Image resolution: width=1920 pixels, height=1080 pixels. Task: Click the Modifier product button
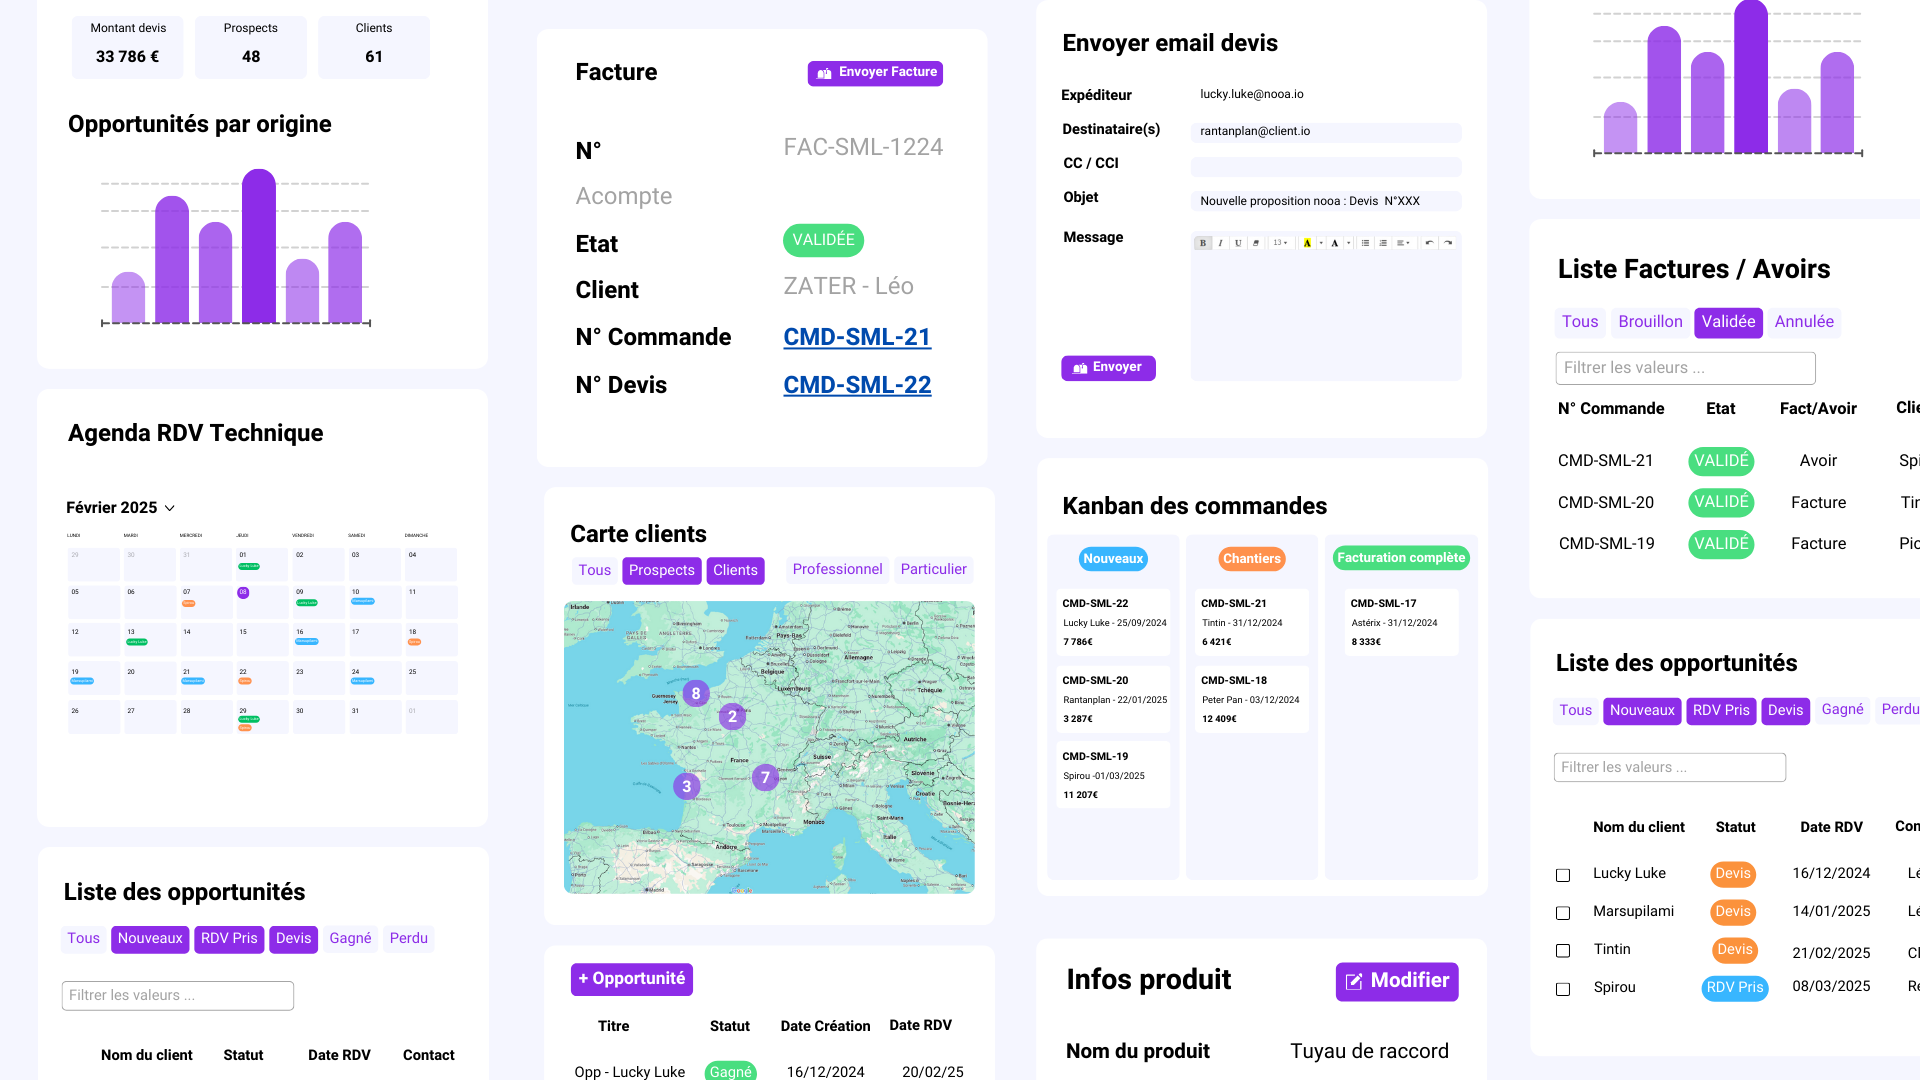click(x=1397, y=981)
